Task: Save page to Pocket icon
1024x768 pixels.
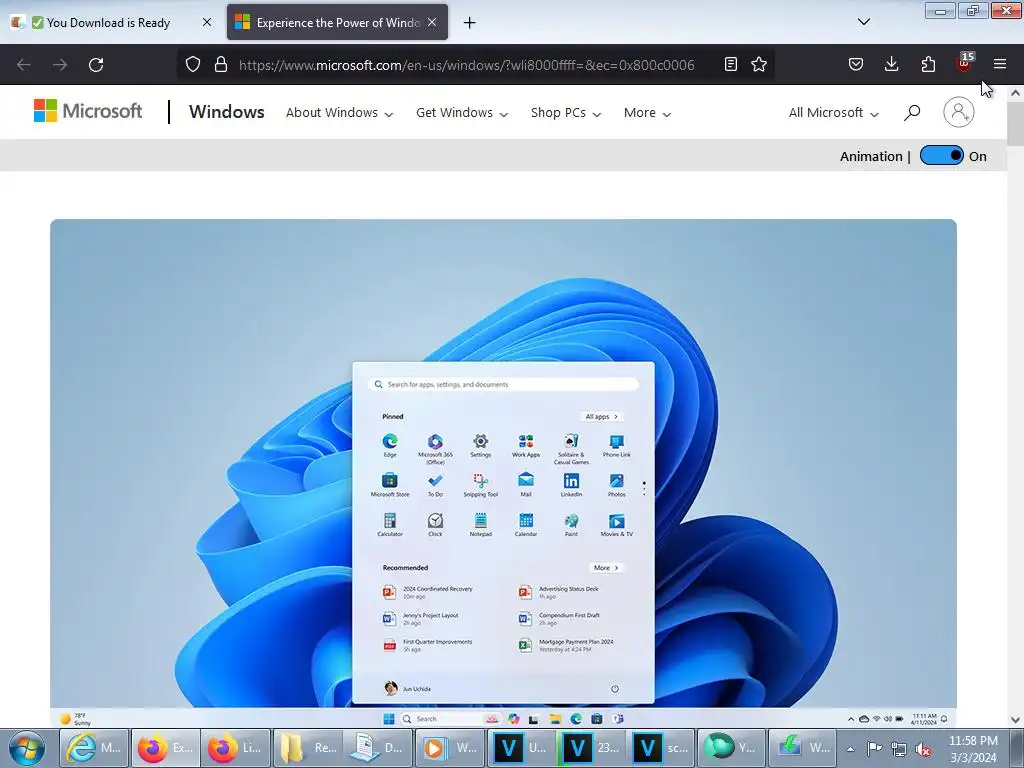Action: (856, 64)
